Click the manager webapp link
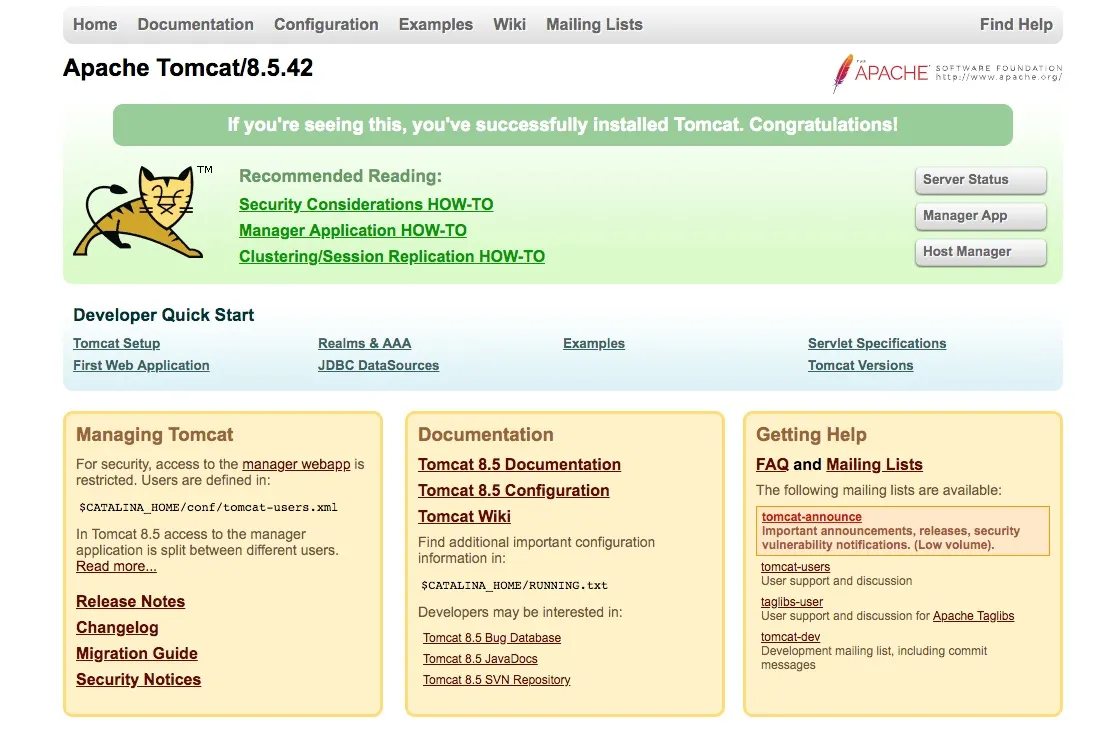Screen dimensions: 1112x732 (296, 464)
